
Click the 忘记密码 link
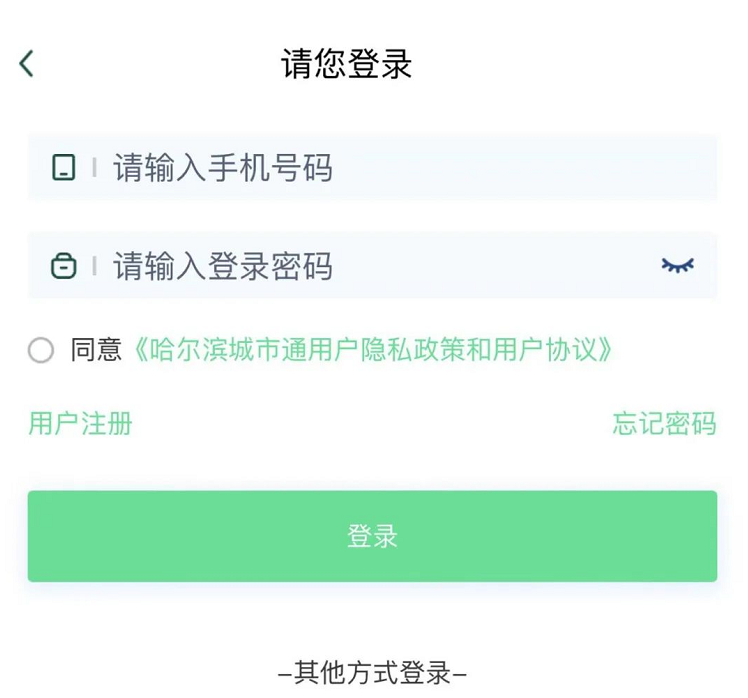point(664,423)
